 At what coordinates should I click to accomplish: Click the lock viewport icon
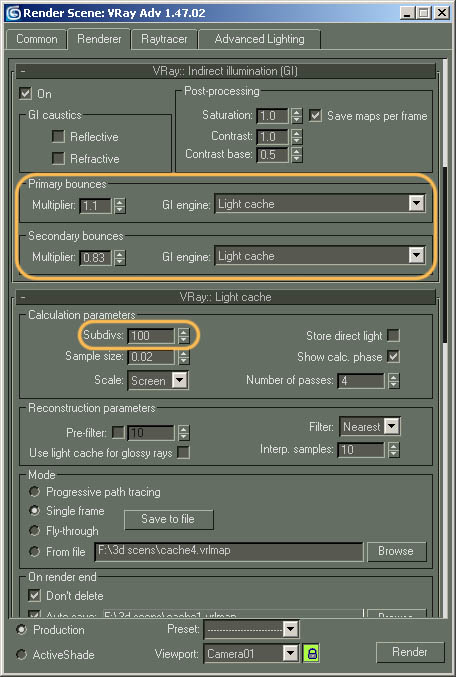pyautogui.click(x=312, y=653)
